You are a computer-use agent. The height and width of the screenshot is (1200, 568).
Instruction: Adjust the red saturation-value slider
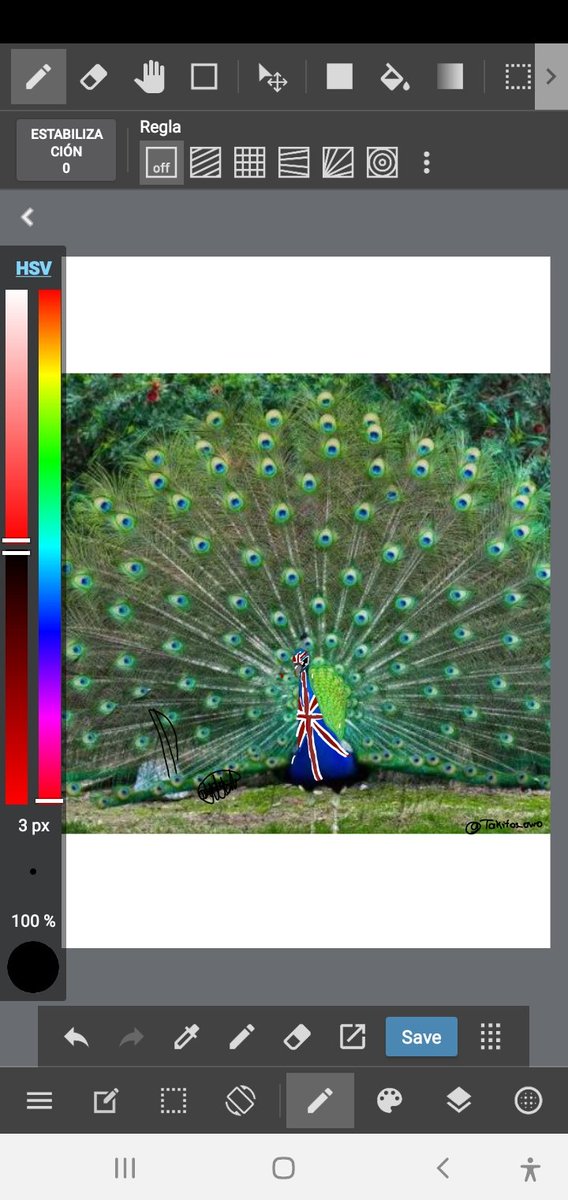coord(17,547)
